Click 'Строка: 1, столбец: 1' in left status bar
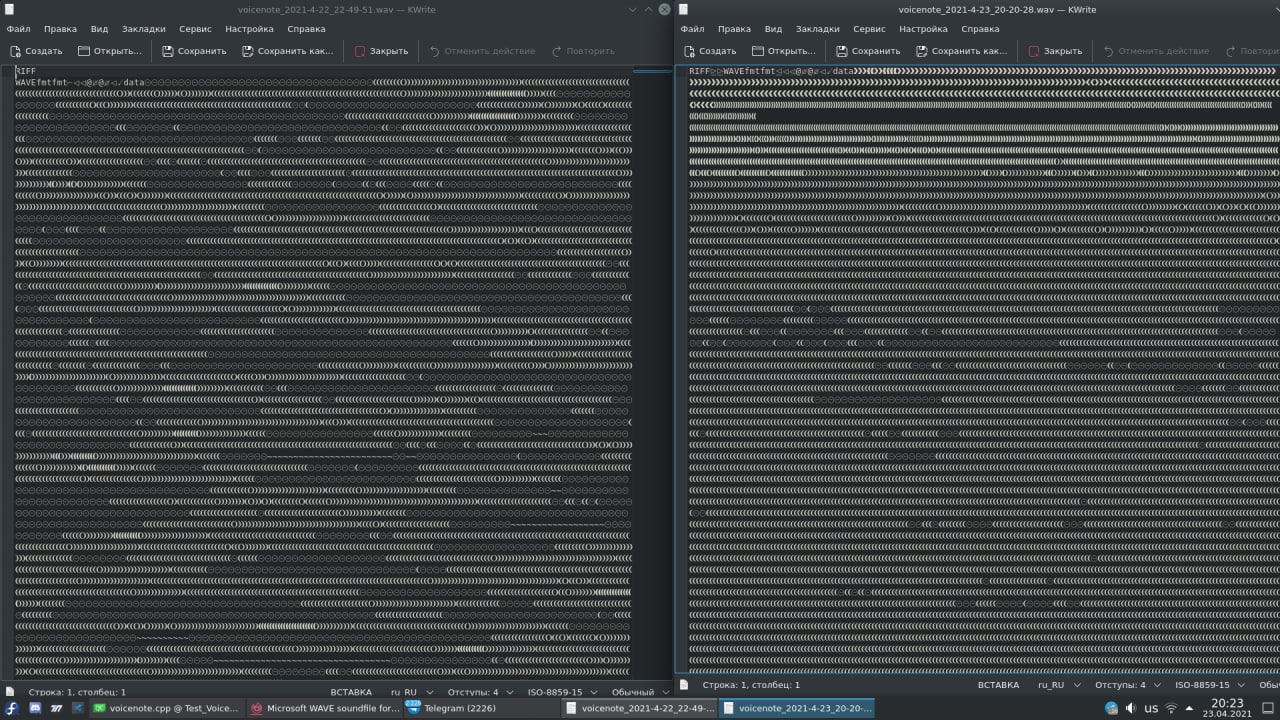Image resolution: width=1280 pixels, height=720 pixels. (77, 692)
